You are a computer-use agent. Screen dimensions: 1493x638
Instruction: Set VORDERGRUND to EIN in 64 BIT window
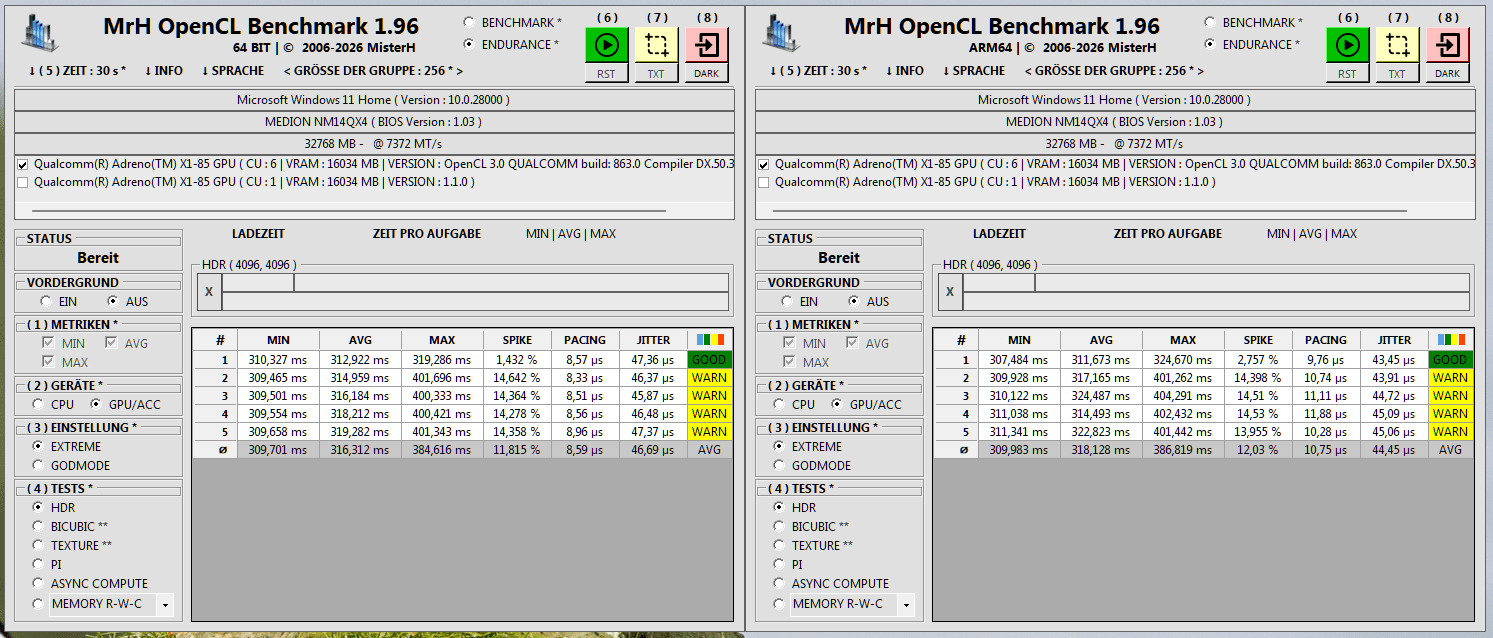point(46,301)
